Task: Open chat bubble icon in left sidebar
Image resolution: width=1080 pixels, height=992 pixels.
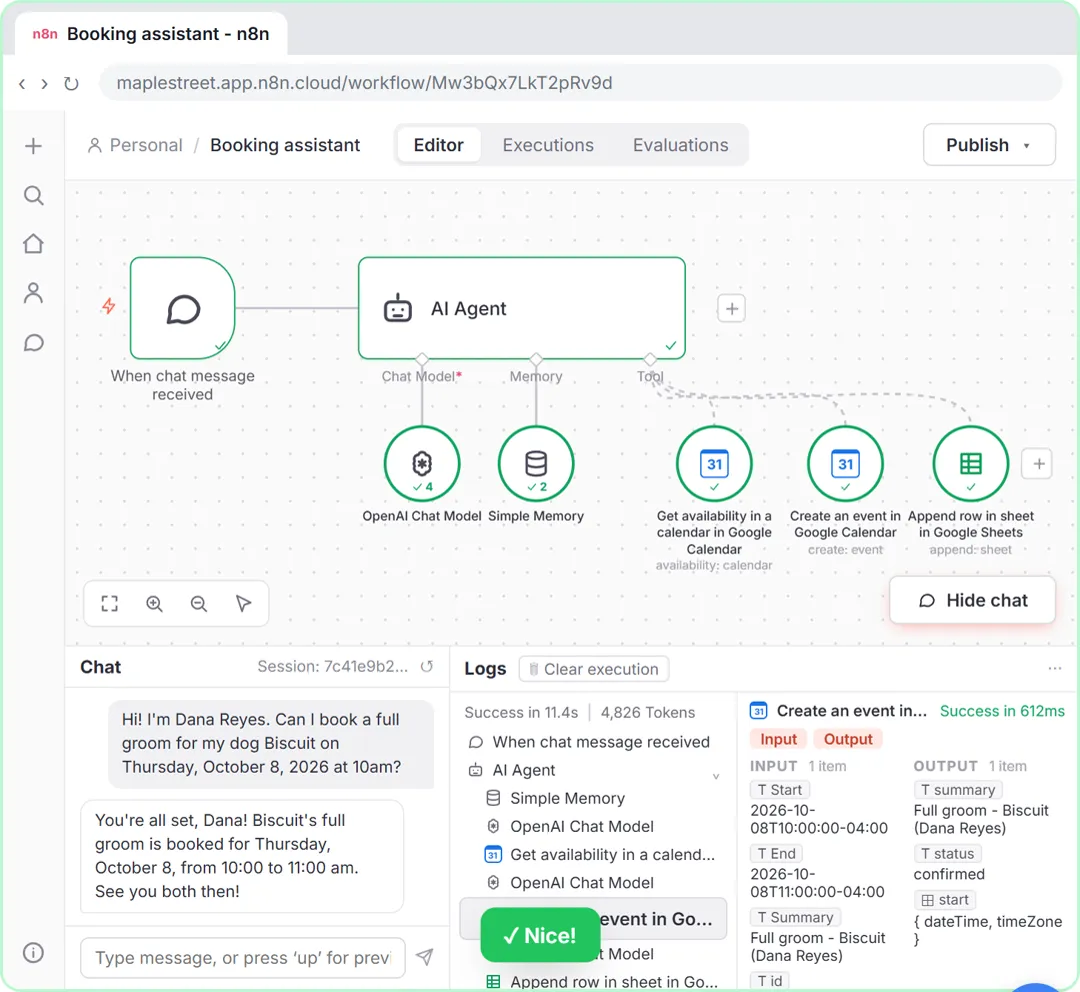Action: 33,342
